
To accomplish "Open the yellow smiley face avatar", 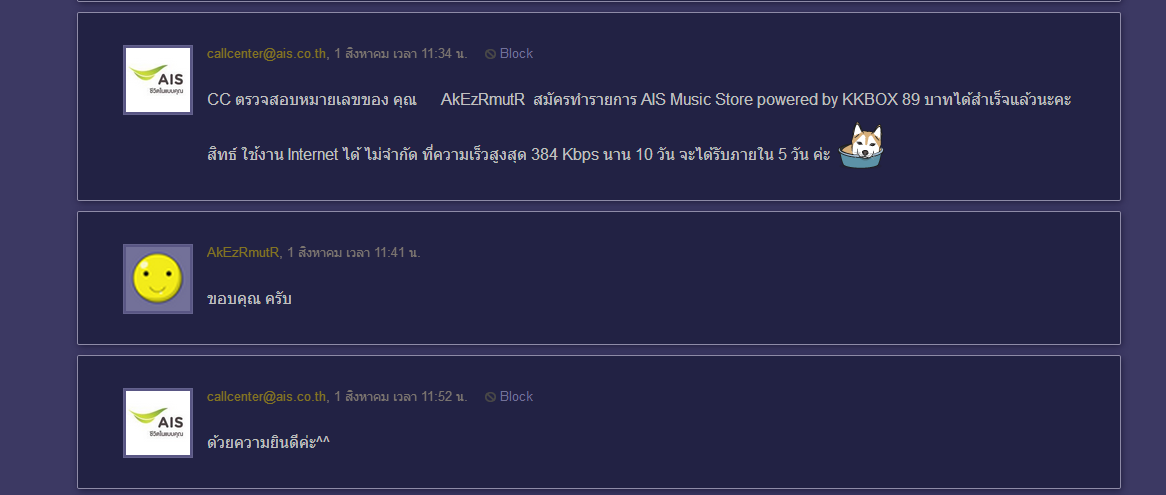I will tap(158, 279).
